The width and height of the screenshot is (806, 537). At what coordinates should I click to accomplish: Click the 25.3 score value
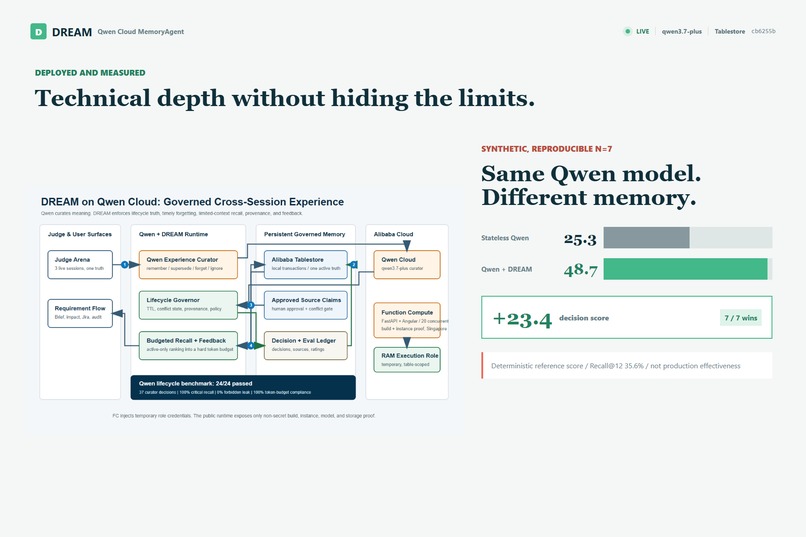coord(580,239)
